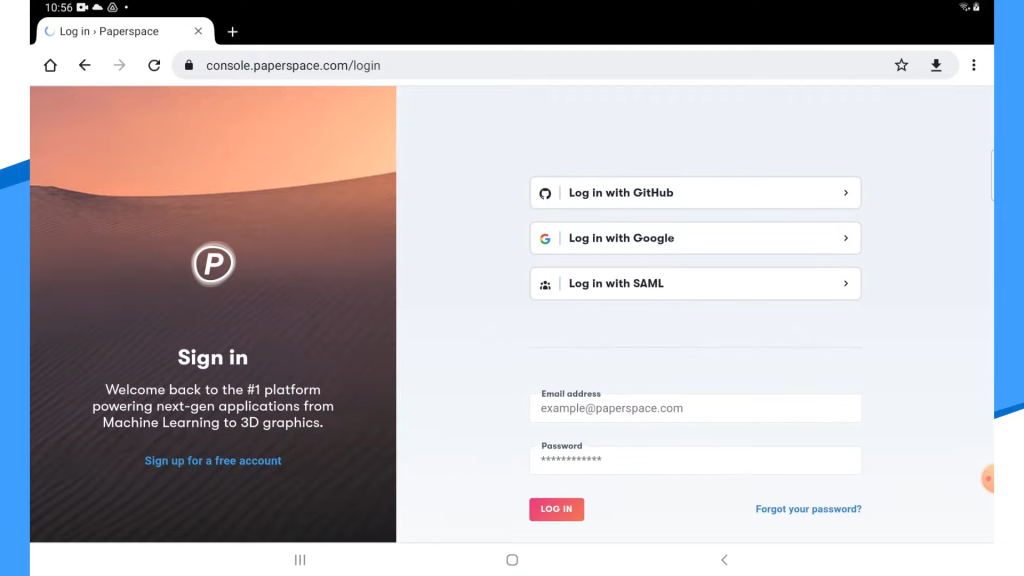Click the Paperspace P logo
This screenshot has height=576, width=1024.
click(213, 264)
